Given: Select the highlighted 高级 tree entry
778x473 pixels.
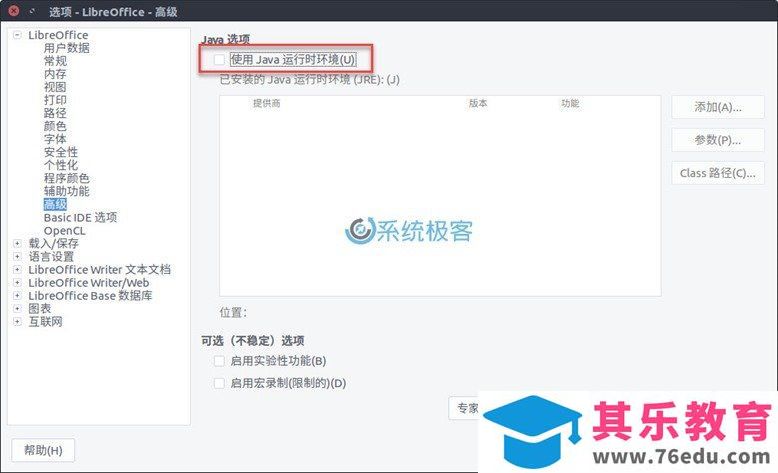Looking at the screenshot, I should tap(55, 204).
